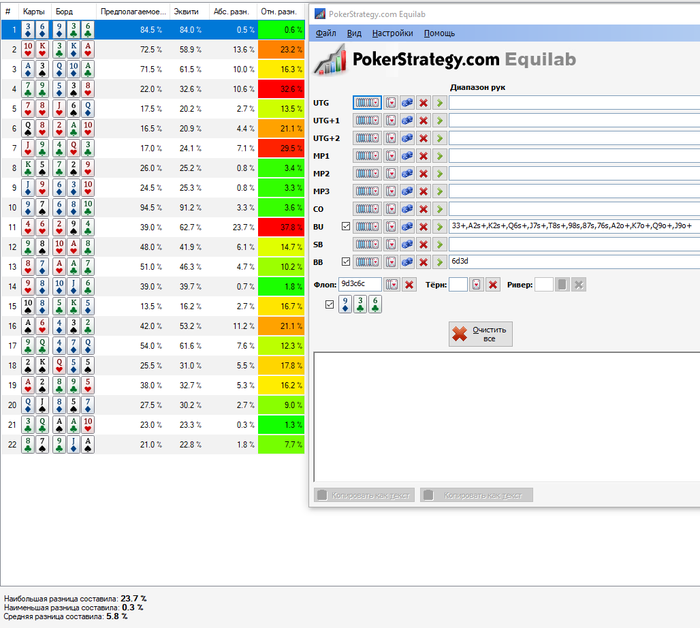The height and width of the screenshot is (628, 700).
Task: Click the red 32.6 % cell in row 4
Action: tap(281, 89)
